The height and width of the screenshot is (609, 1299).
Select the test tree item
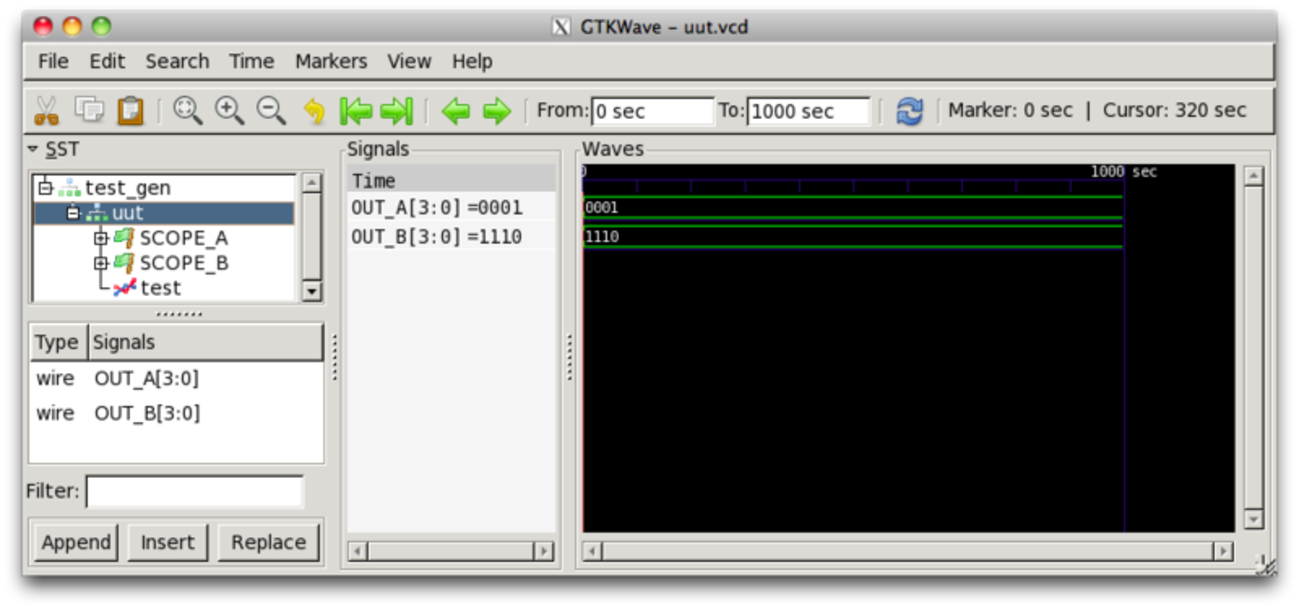[160, 288]
